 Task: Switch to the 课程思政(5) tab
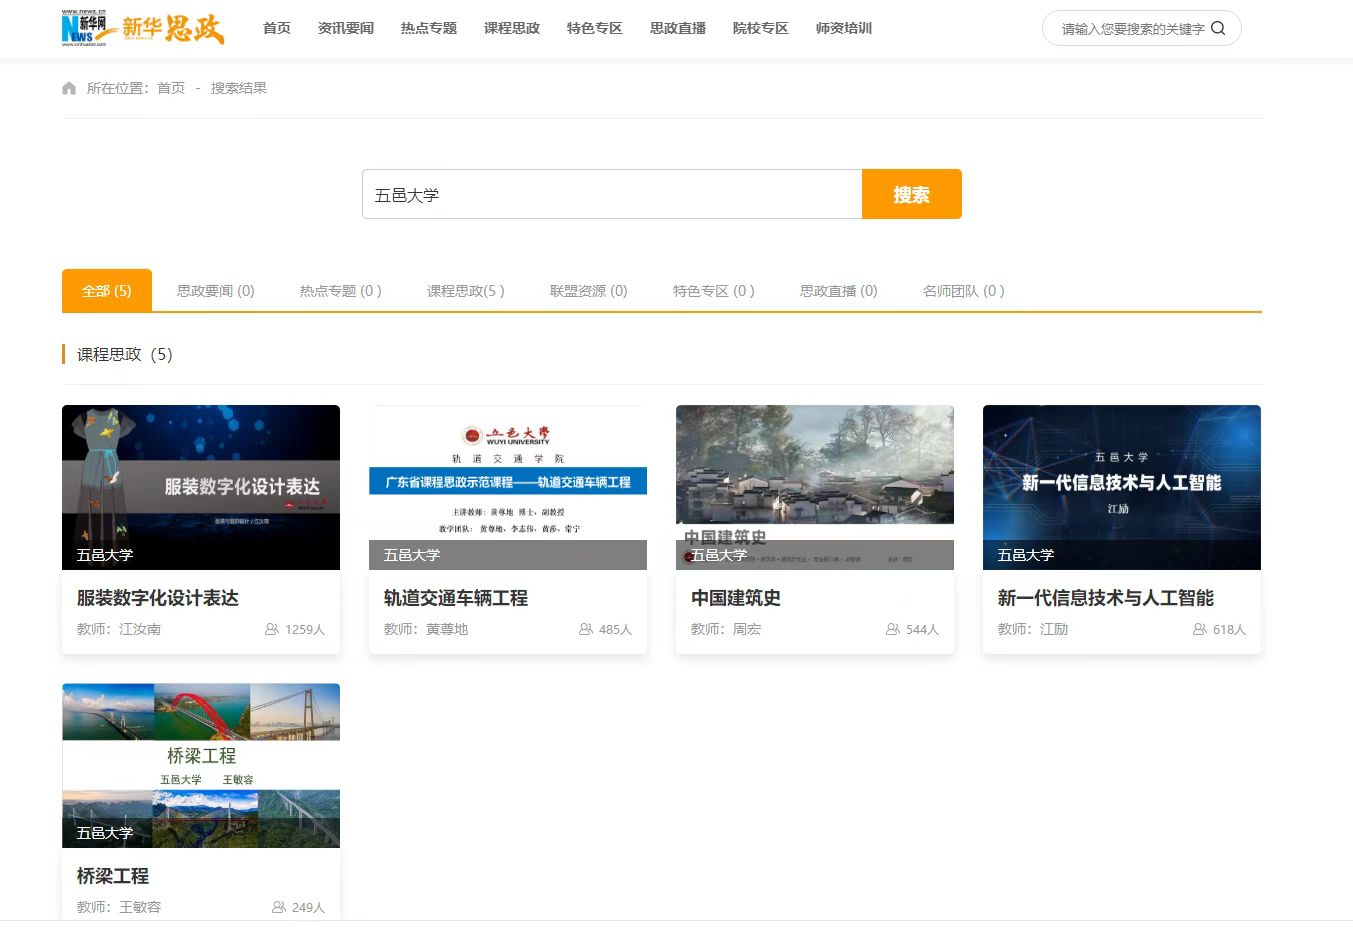pyautogui.click(x=465, y=291)
